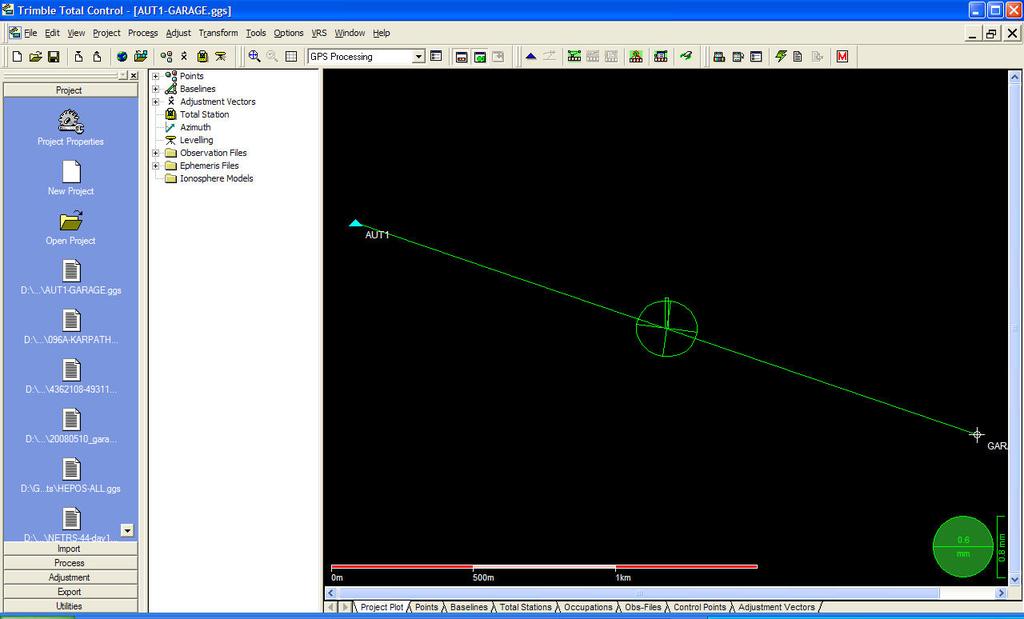Expand the Observation Files folder
1024x619 pixels.
tap(155, 153)
